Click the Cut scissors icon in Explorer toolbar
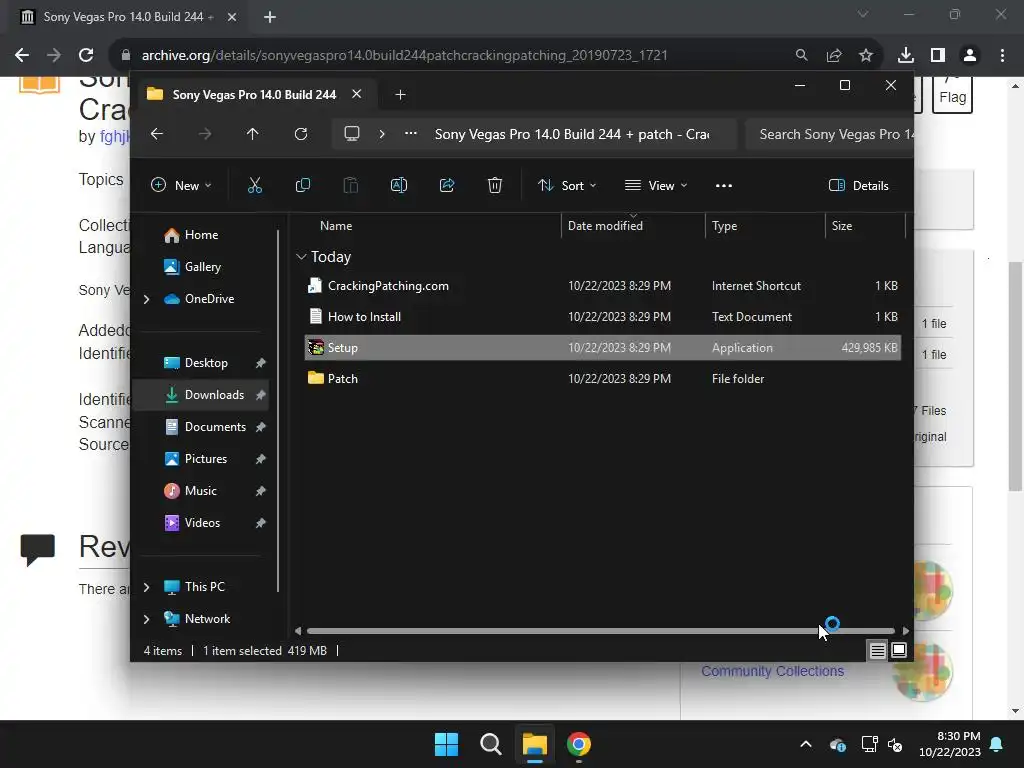The width and height of the screenshot is (1024, 768). (x=255, y=185)
